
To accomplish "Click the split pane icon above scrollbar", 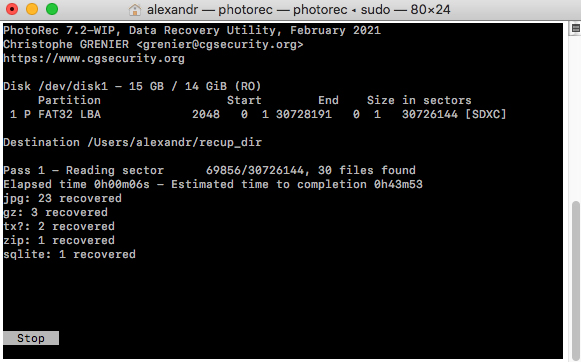I will pyautogui.click(x=575, y=29).
